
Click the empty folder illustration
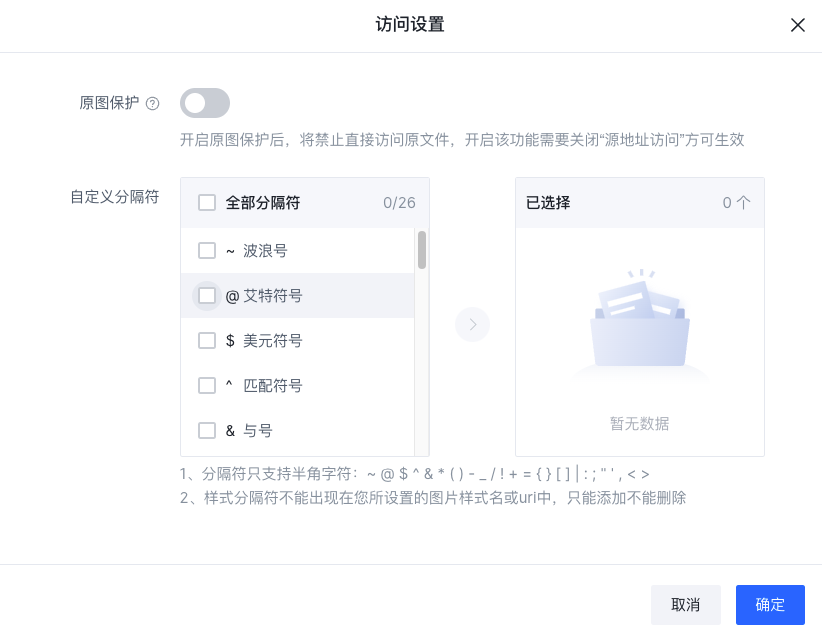pos(640,319)
